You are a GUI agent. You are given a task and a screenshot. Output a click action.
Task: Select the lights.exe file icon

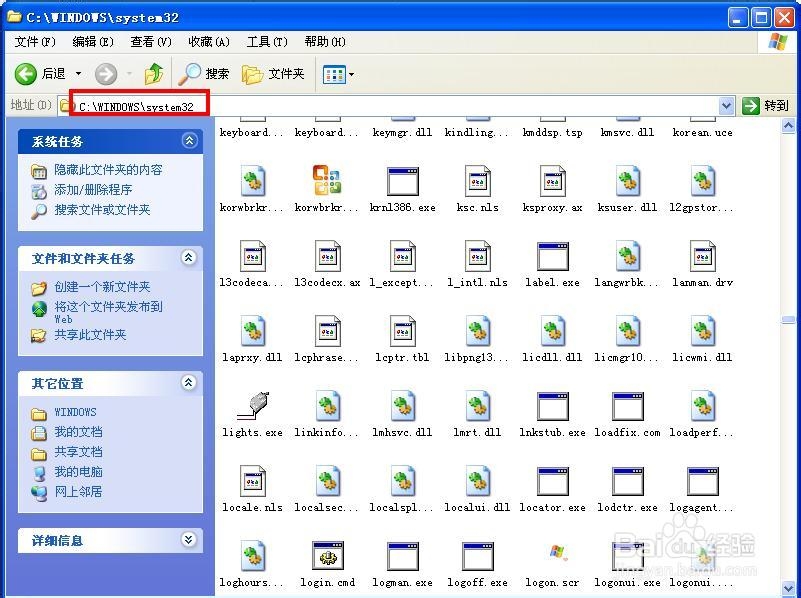coord(252,406)
